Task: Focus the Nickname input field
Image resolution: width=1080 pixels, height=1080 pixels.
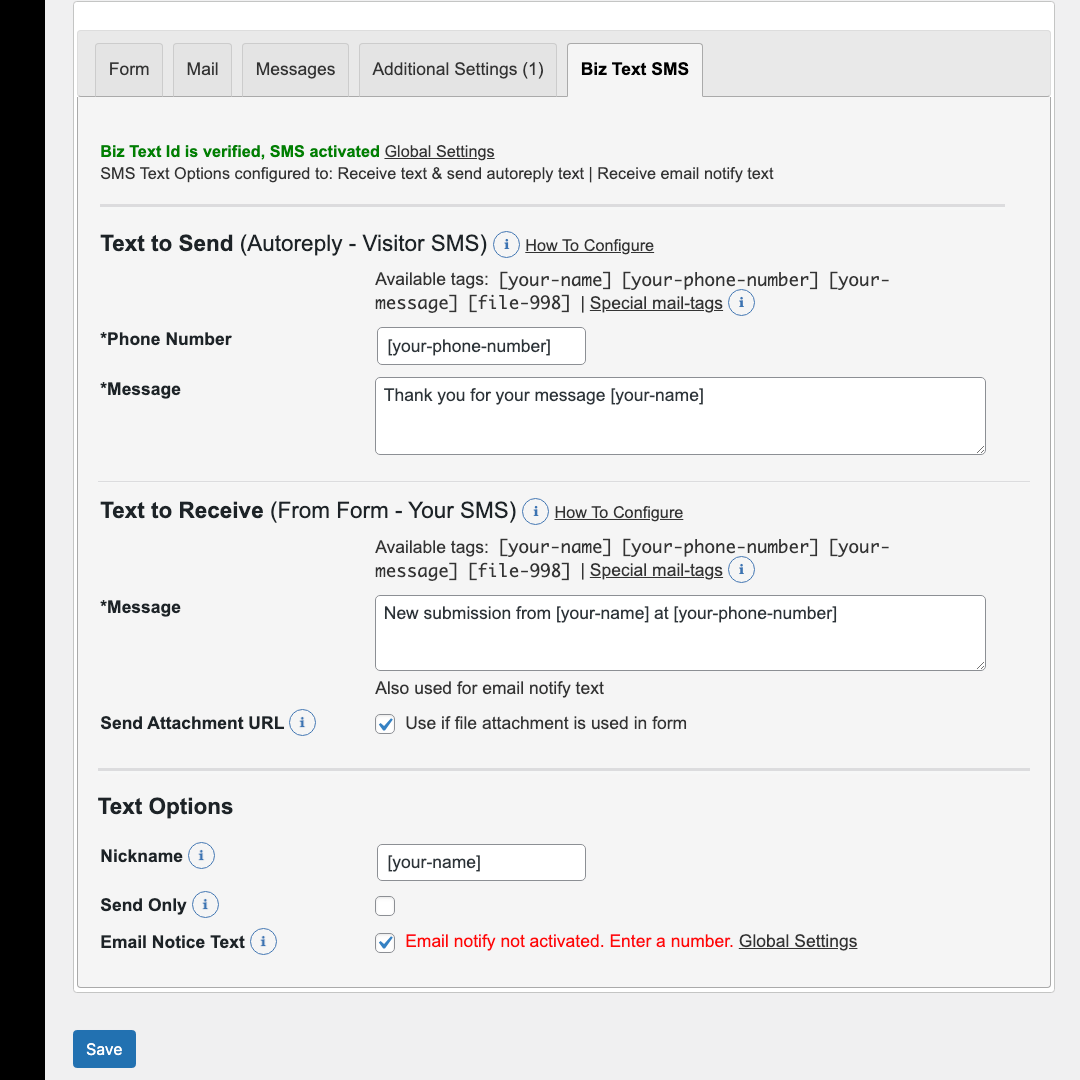Action: coord(481,862)
